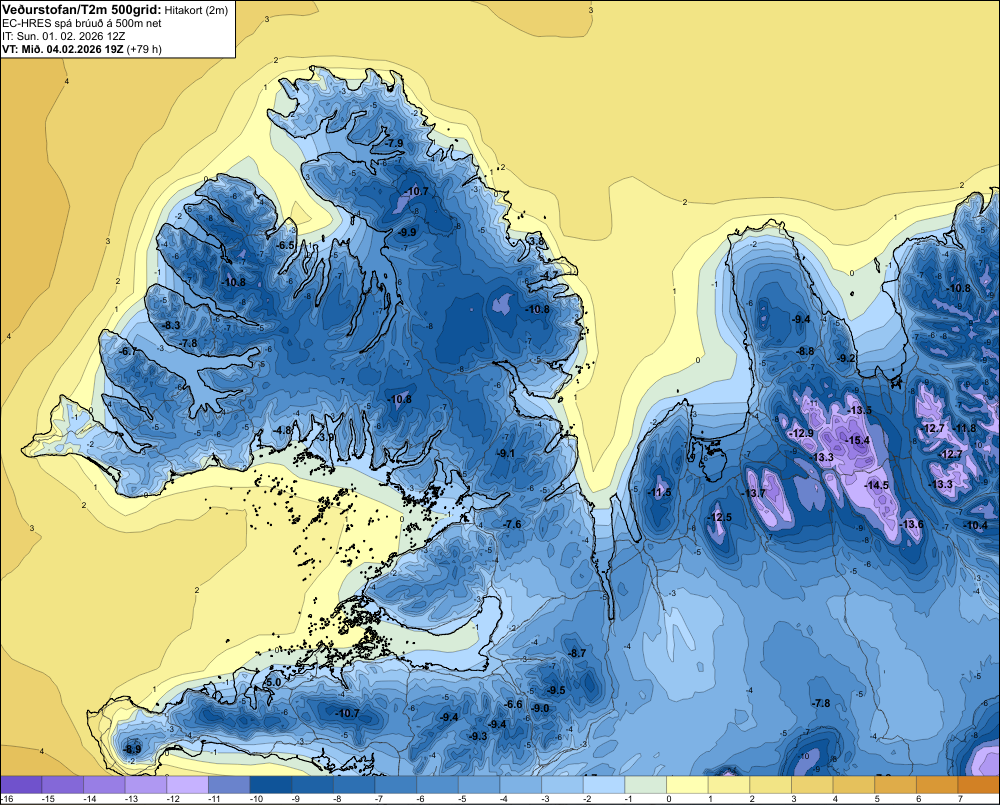Click the '(+79 h)' forecast offset
Screen dimensions: 1000x805
[144, 49]
